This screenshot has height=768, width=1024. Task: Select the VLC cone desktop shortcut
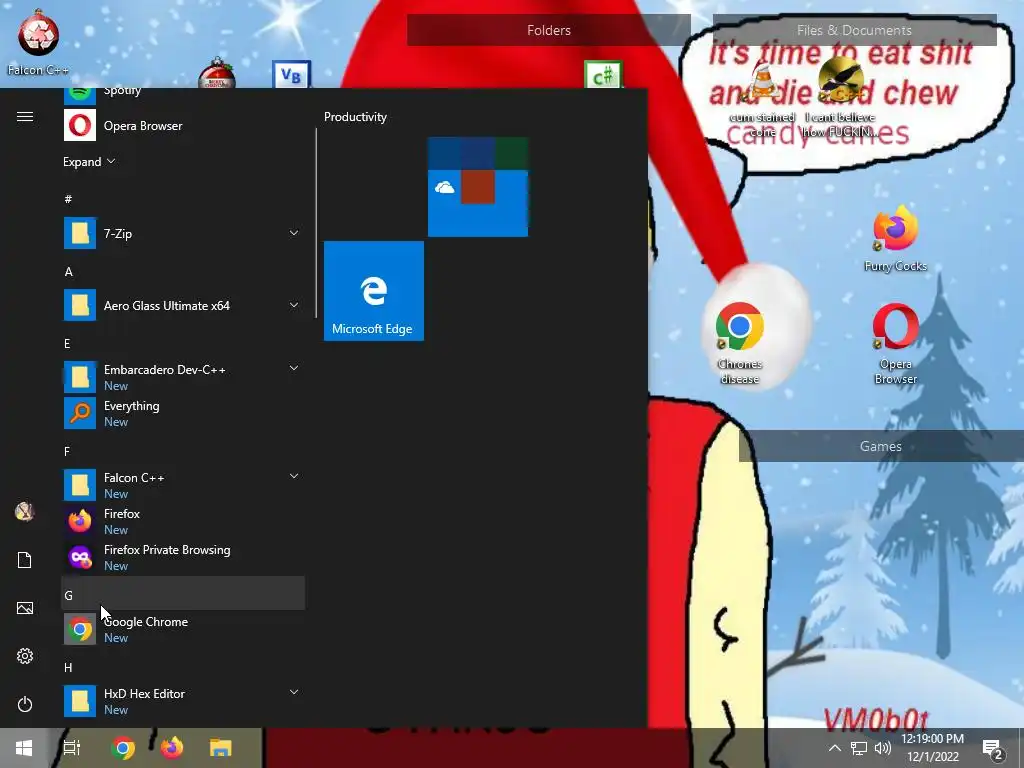[762, 98]
